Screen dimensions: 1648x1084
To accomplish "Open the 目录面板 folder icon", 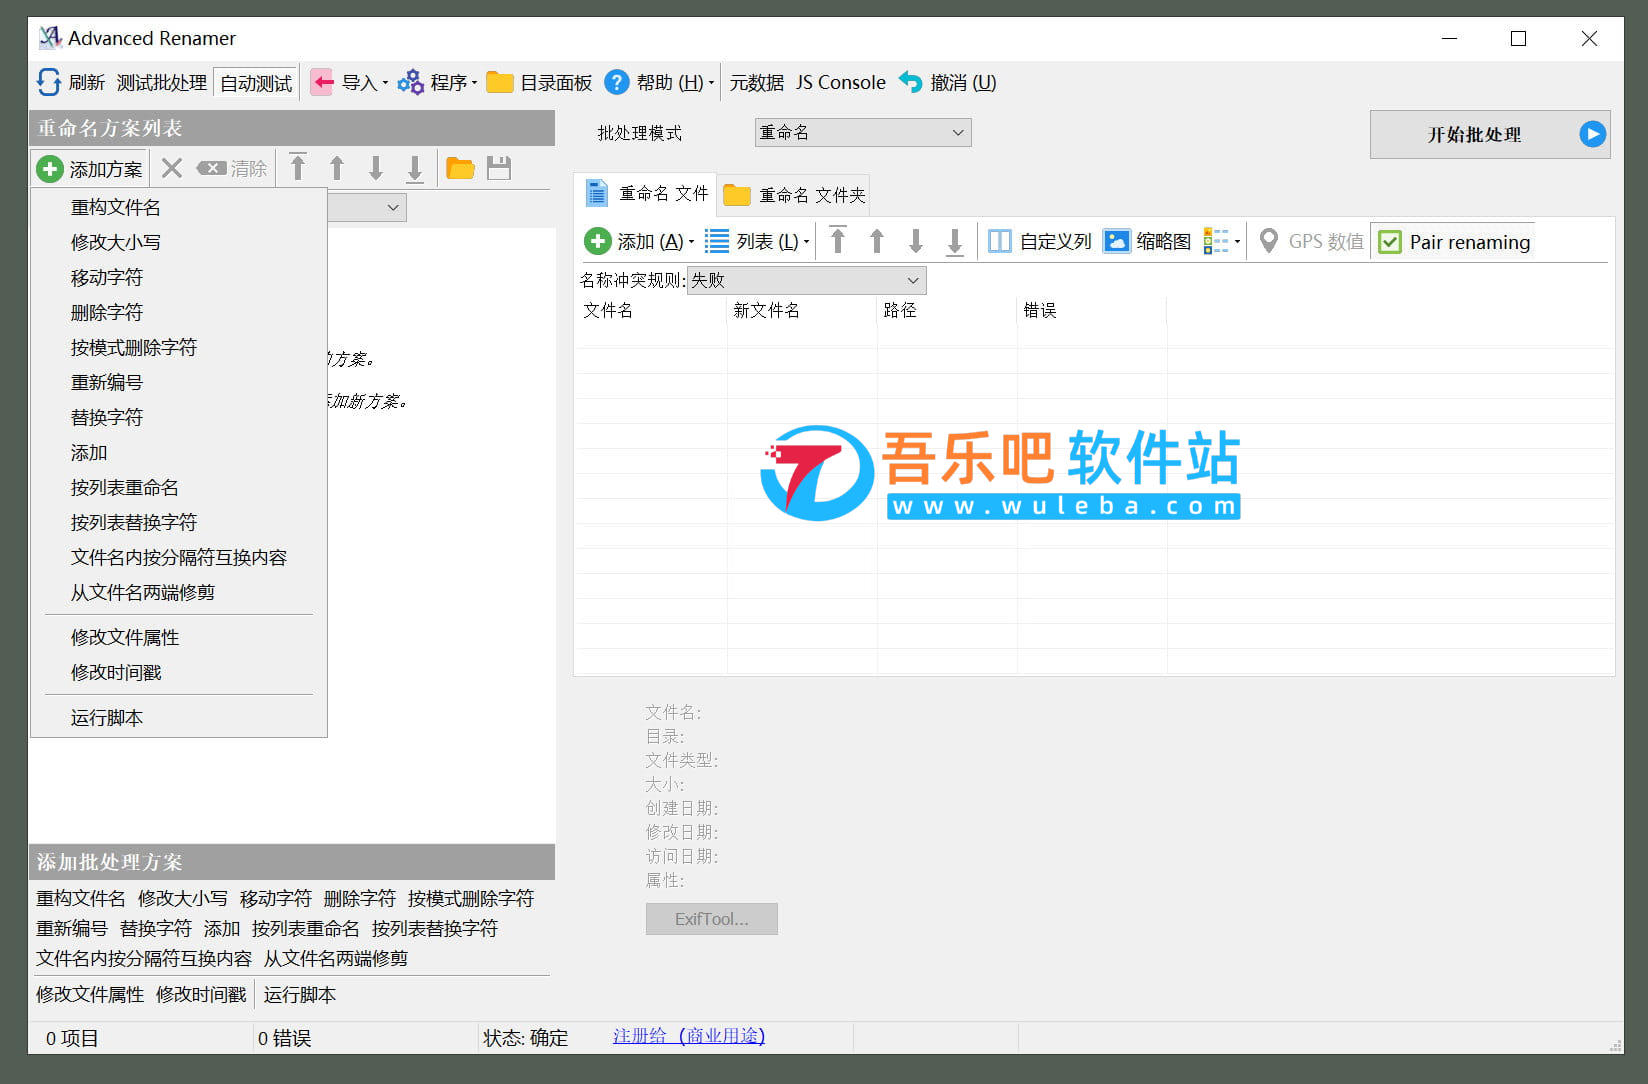I will tap(499, 82).
